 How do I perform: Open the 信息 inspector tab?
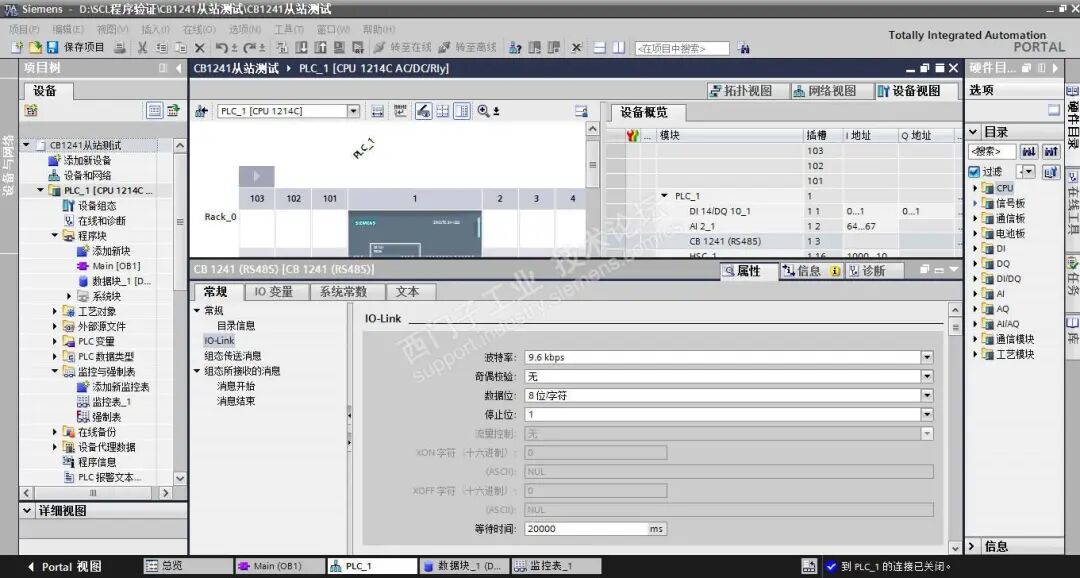[810, 271]
